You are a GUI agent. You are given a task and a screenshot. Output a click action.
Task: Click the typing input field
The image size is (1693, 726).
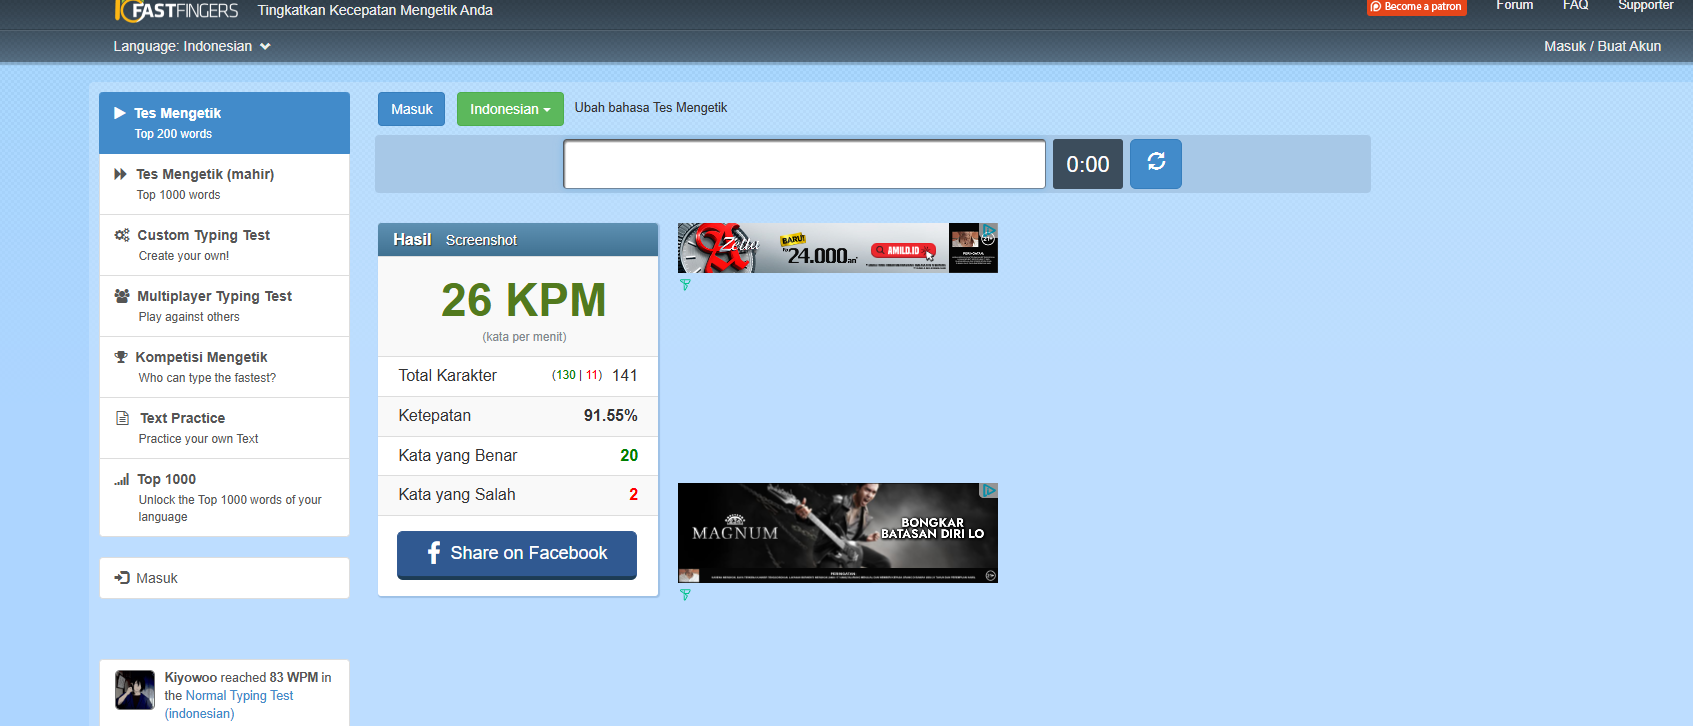coord(804,164)
